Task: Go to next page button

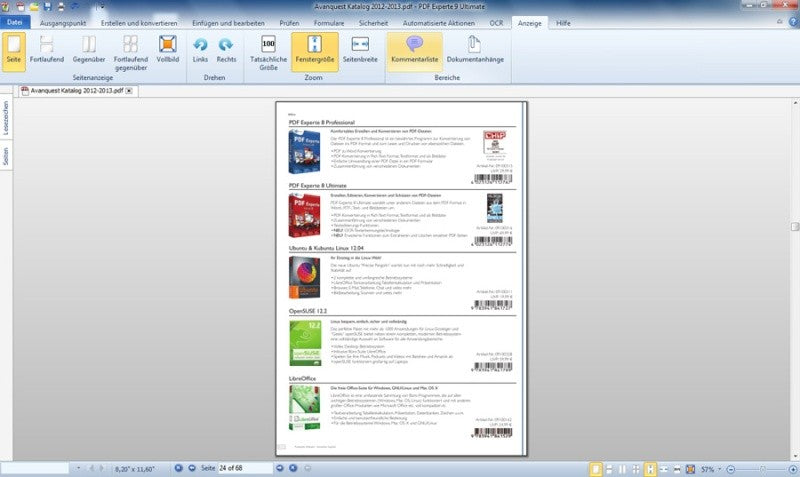Action: point(280,468)
